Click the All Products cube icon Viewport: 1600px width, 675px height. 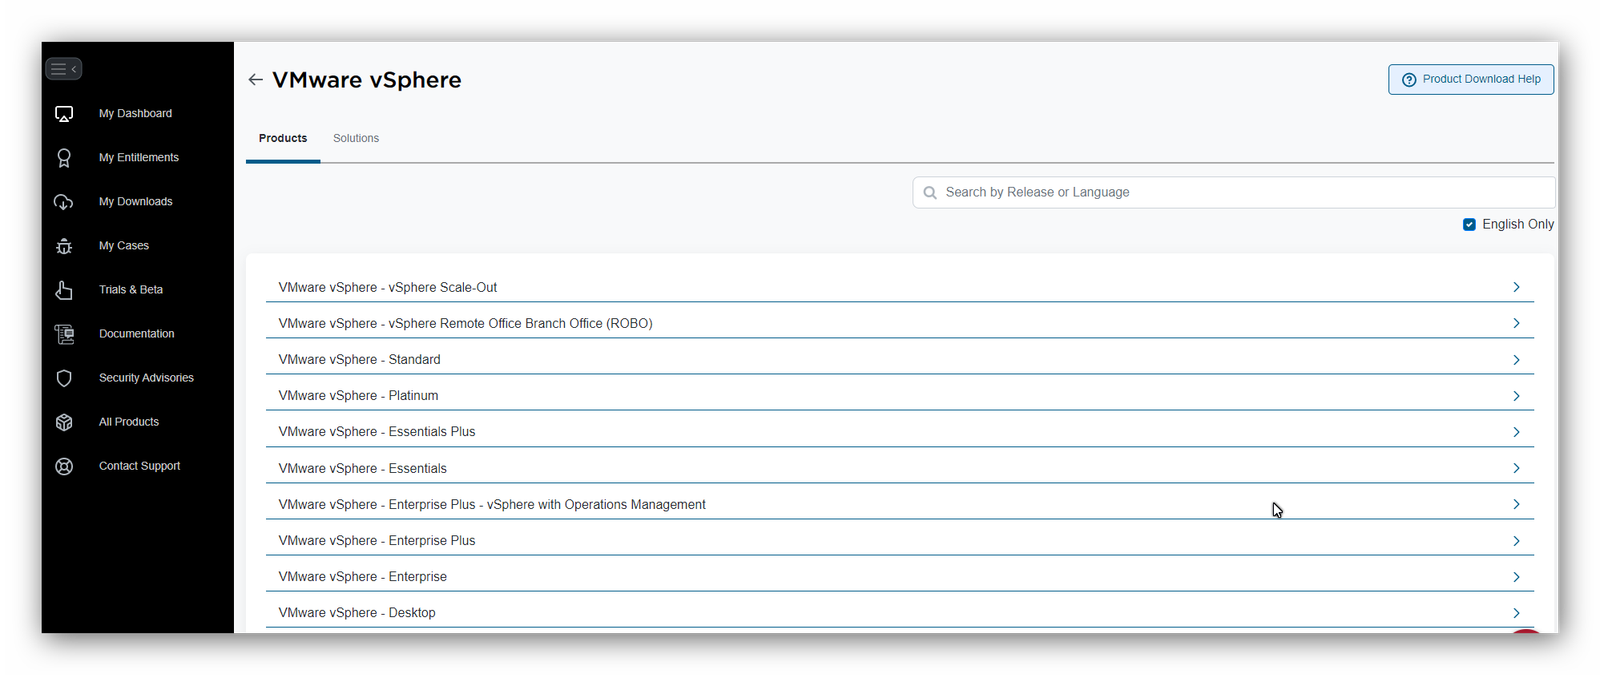point(64,422)
